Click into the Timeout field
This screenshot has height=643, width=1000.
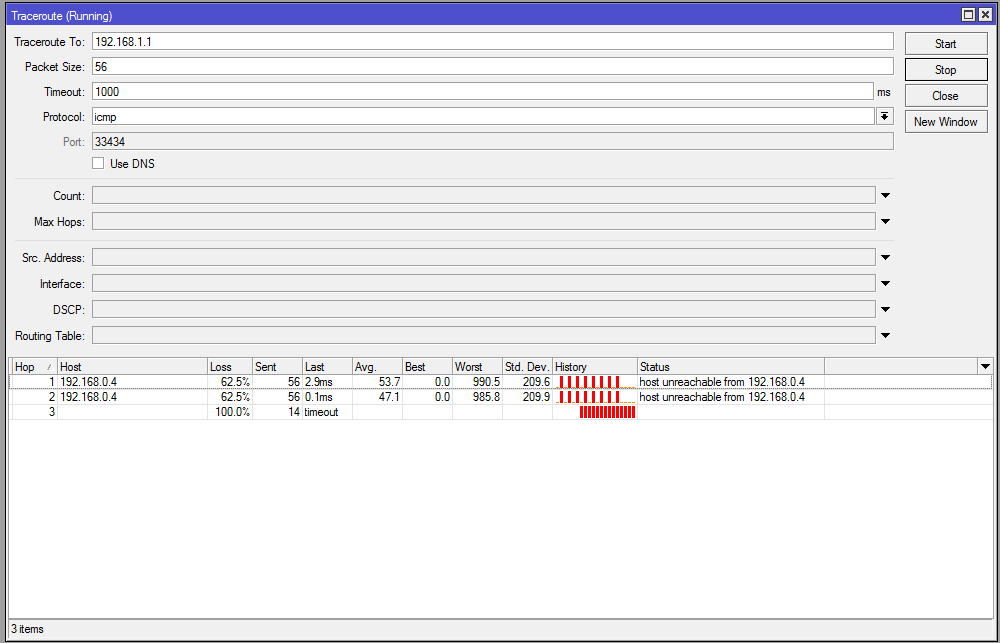point(483,91)
